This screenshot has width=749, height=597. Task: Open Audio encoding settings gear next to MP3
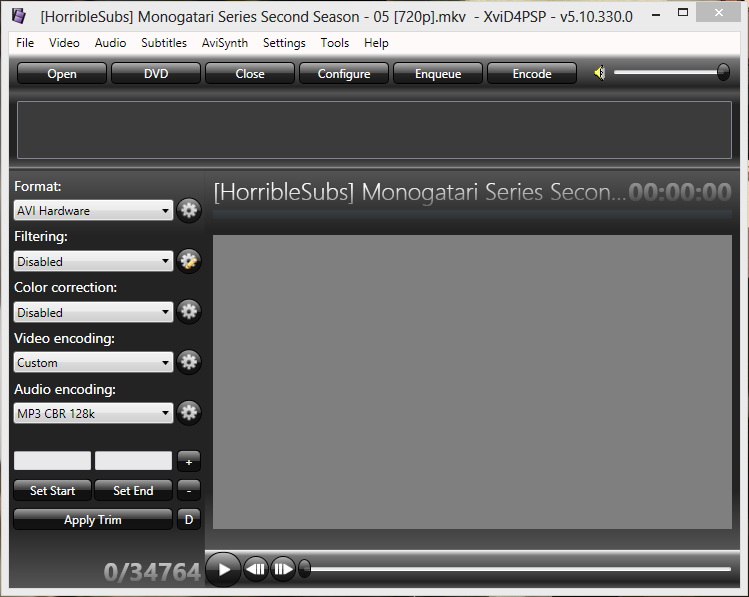click(189, 413)
